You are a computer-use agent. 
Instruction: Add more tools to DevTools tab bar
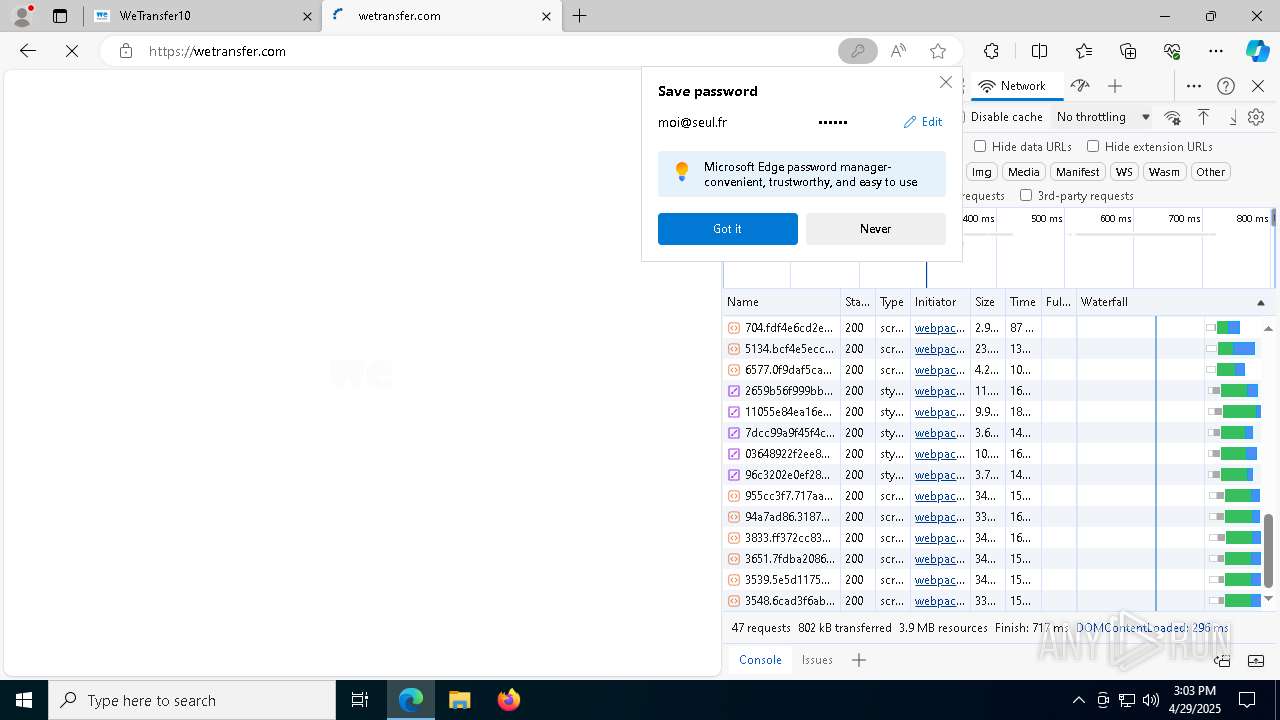(1115, 86)
